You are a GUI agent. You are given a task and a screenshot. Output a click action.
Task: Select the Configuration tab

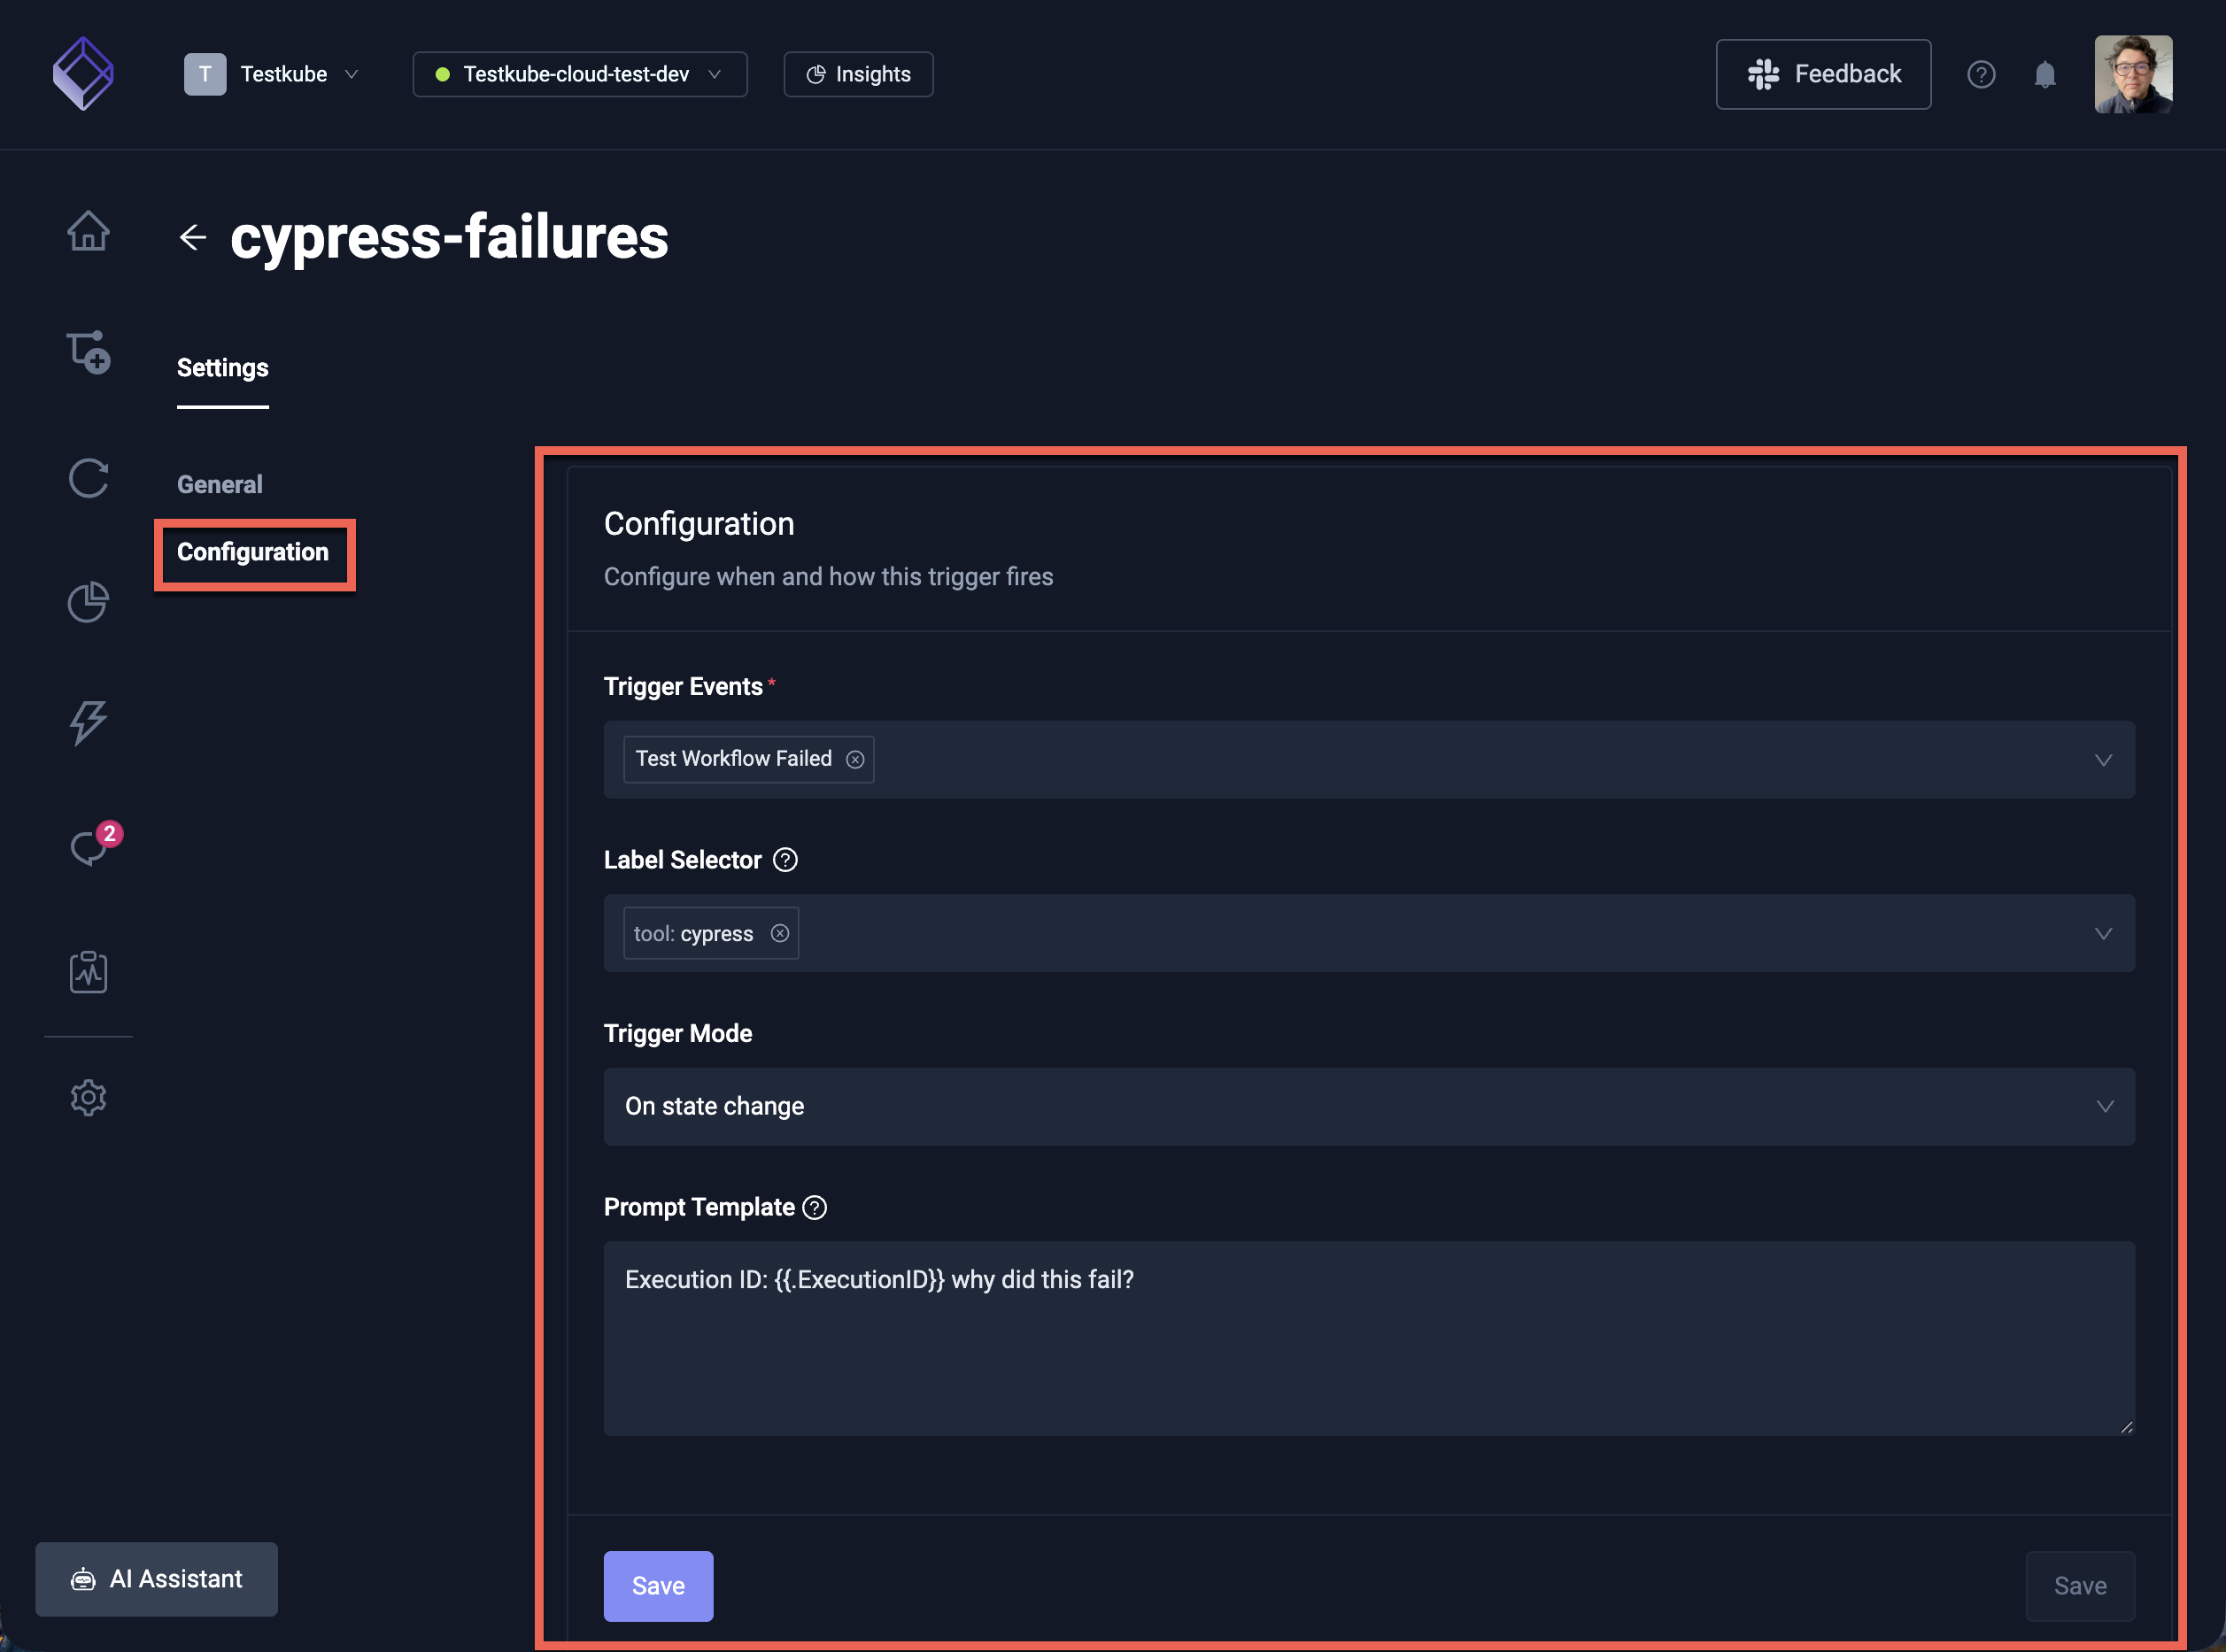click(x=253, y=552)
